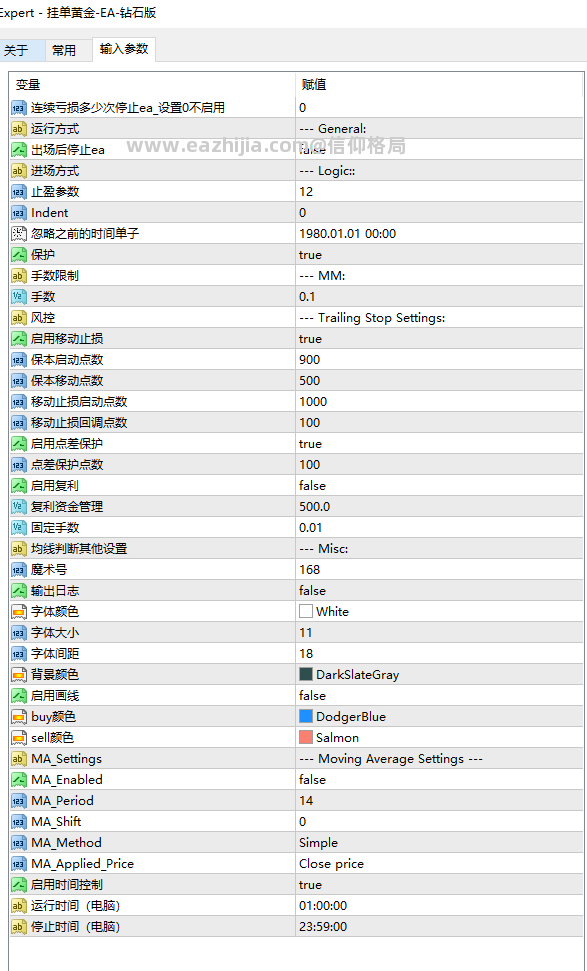Click string icon beside 手数限制
Screen dimensions: 587x971
[19, 276]
